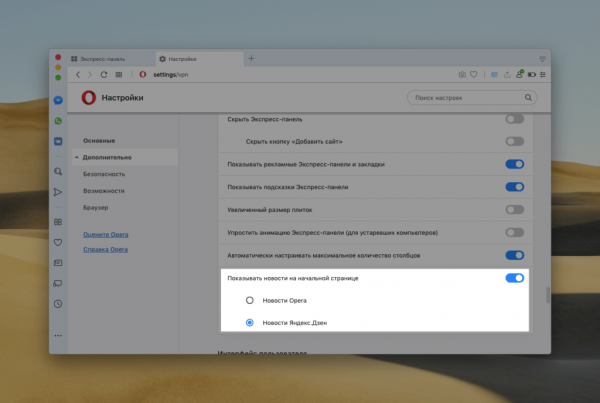Click the magnifier in the settings search box

[x=528, y=98]
